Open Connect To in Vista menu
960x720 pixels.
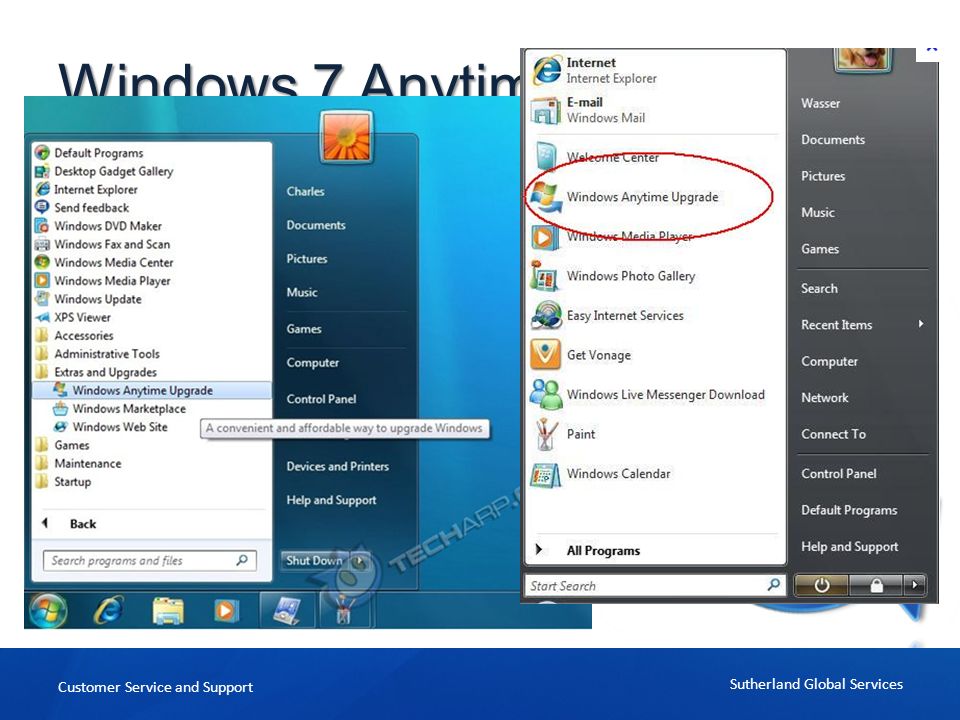833,434
